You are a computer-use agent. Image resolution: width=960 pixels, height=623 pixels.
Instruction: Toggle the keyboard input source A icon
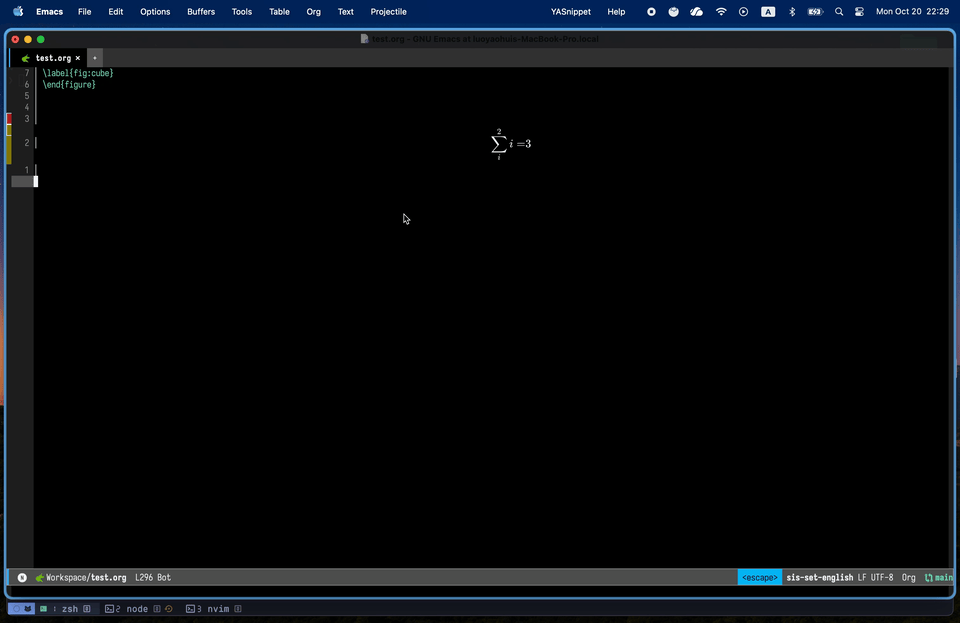pos(767,11)
